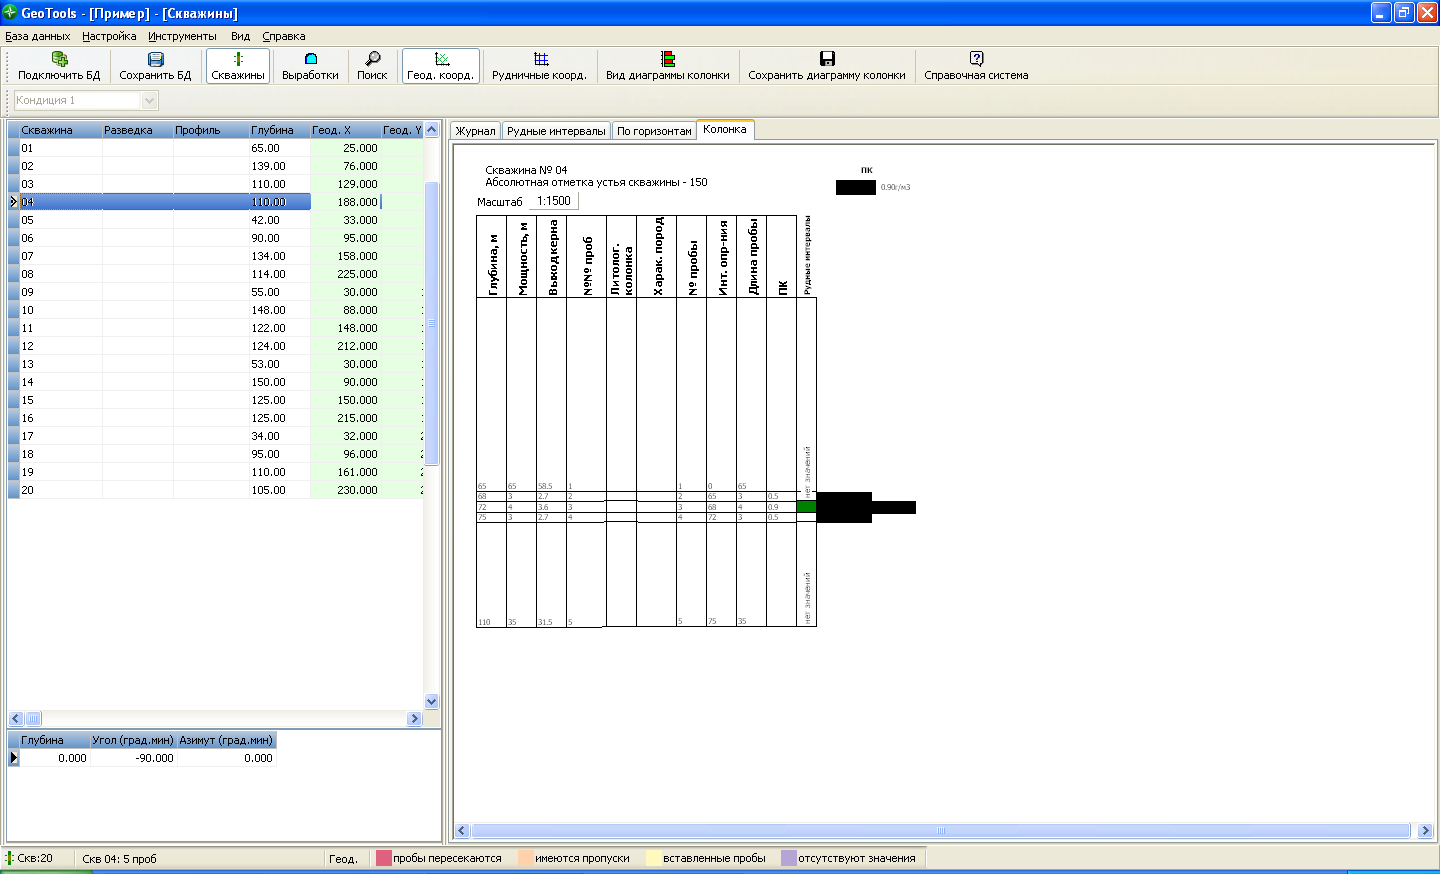The height and width of the screenshot is (874, 1440).
Task: Open the Настройка menu
Action: tap(109, 36)
